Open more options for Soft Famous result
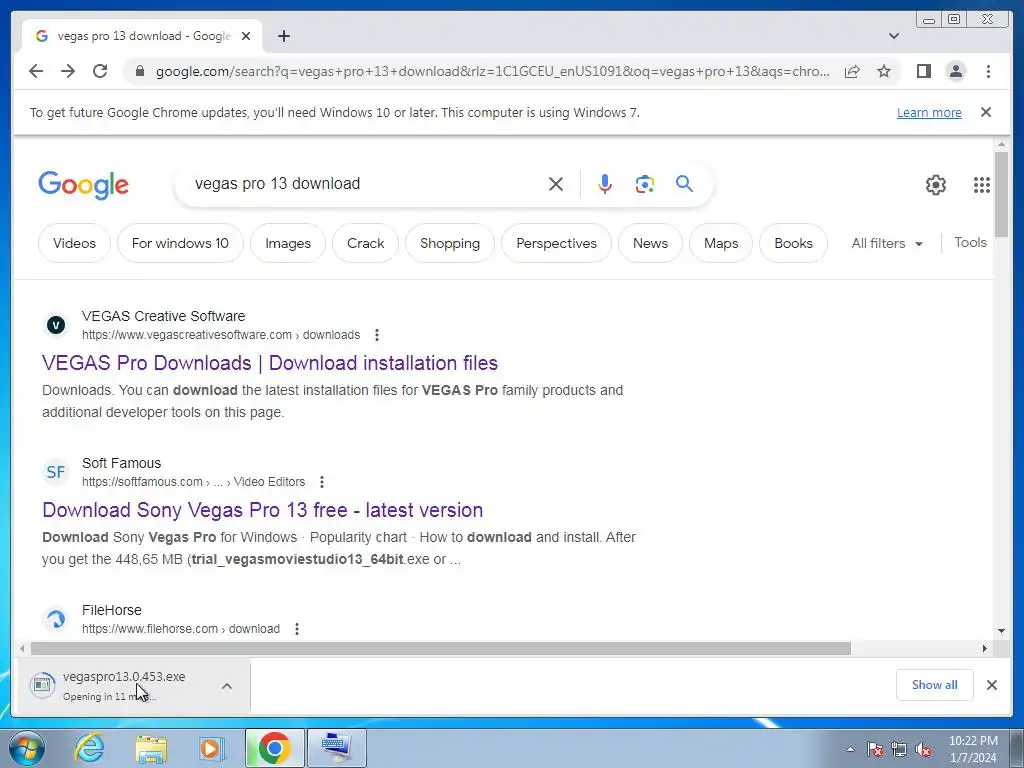 [321, 482]
